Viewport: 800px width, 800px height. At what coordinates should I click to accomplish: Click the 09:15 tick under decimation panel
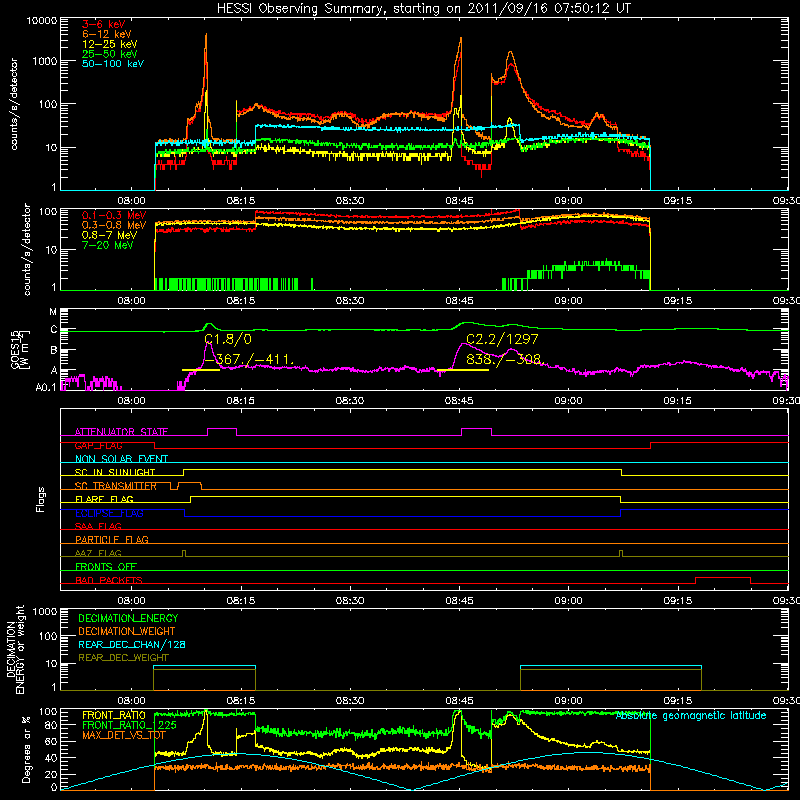pyautogui.click(x=678, y=701)
